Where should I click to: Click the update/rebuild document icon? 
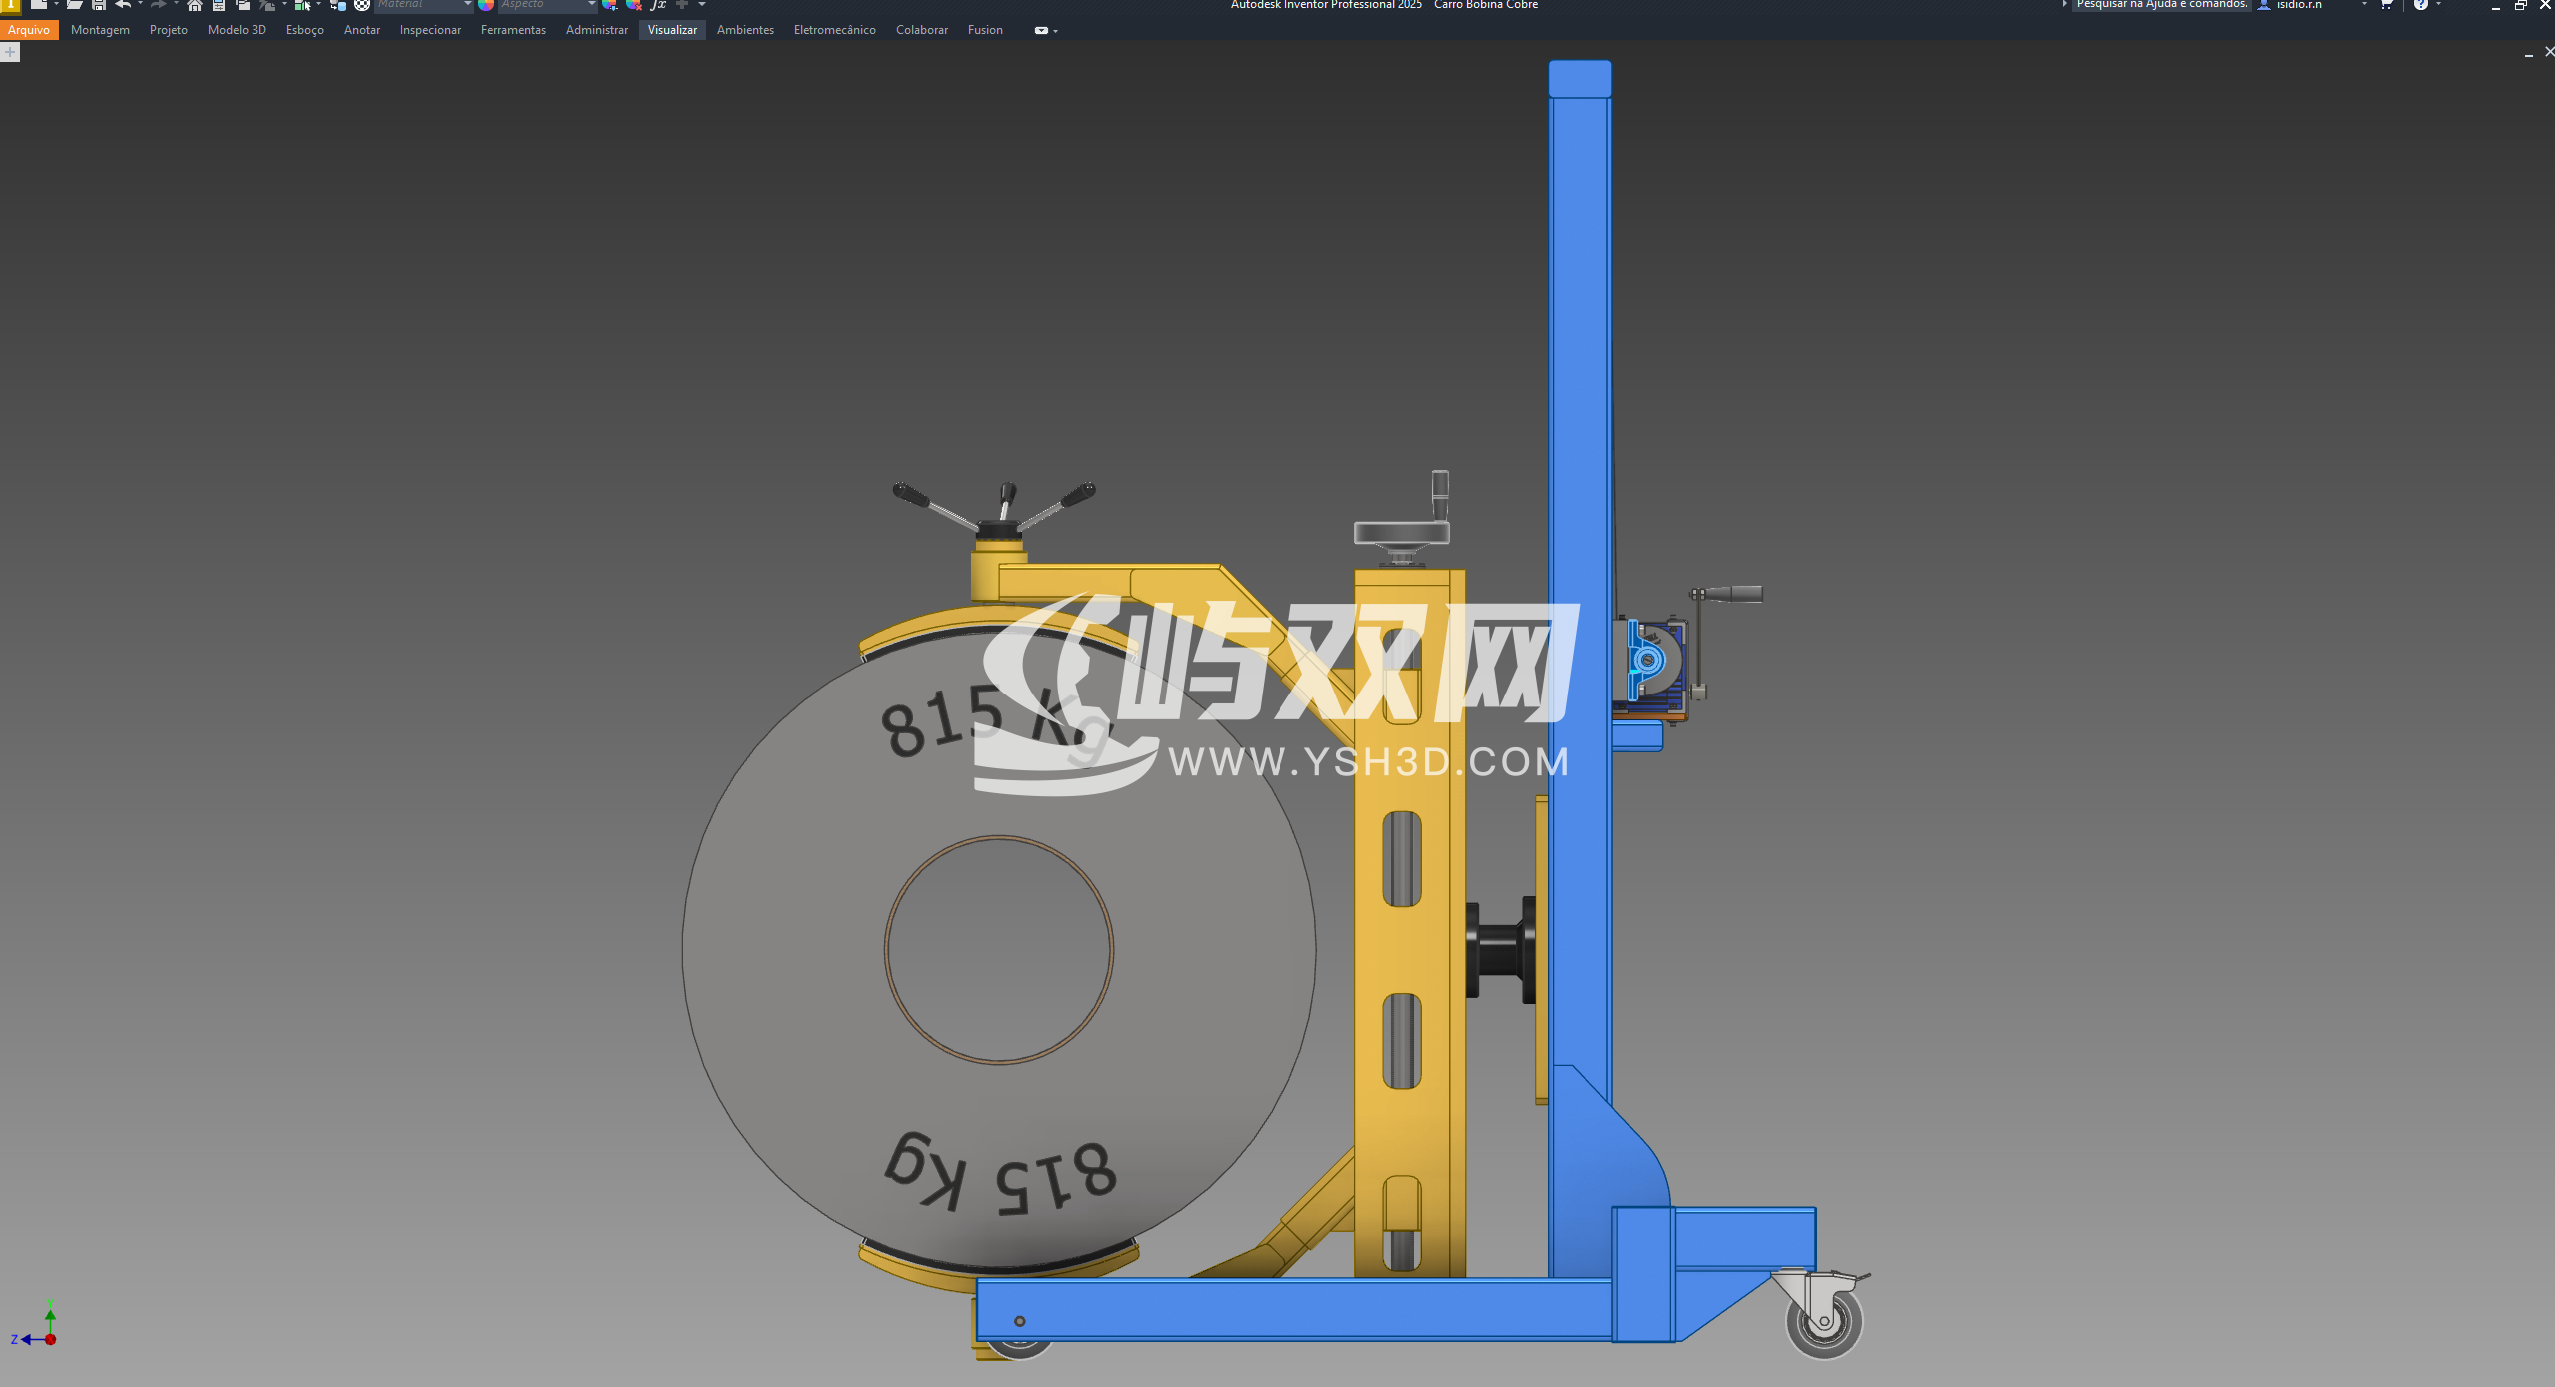click(265, 5)
